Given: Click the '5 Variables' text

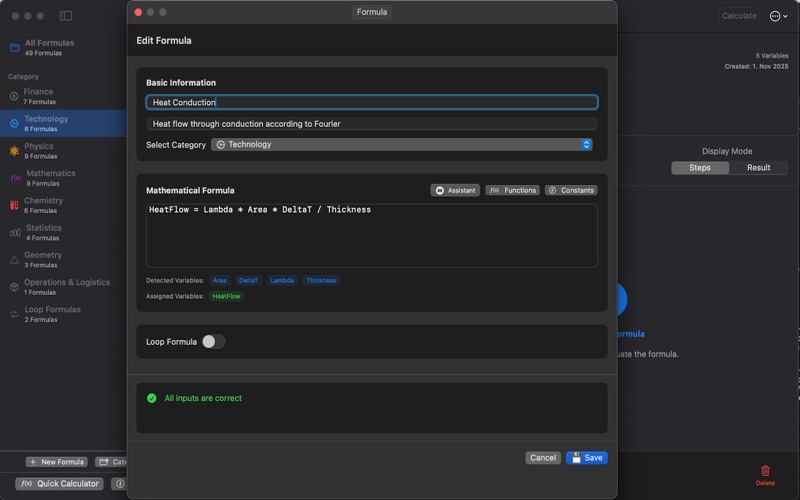Looking at the screenshot, I should 772,56.
